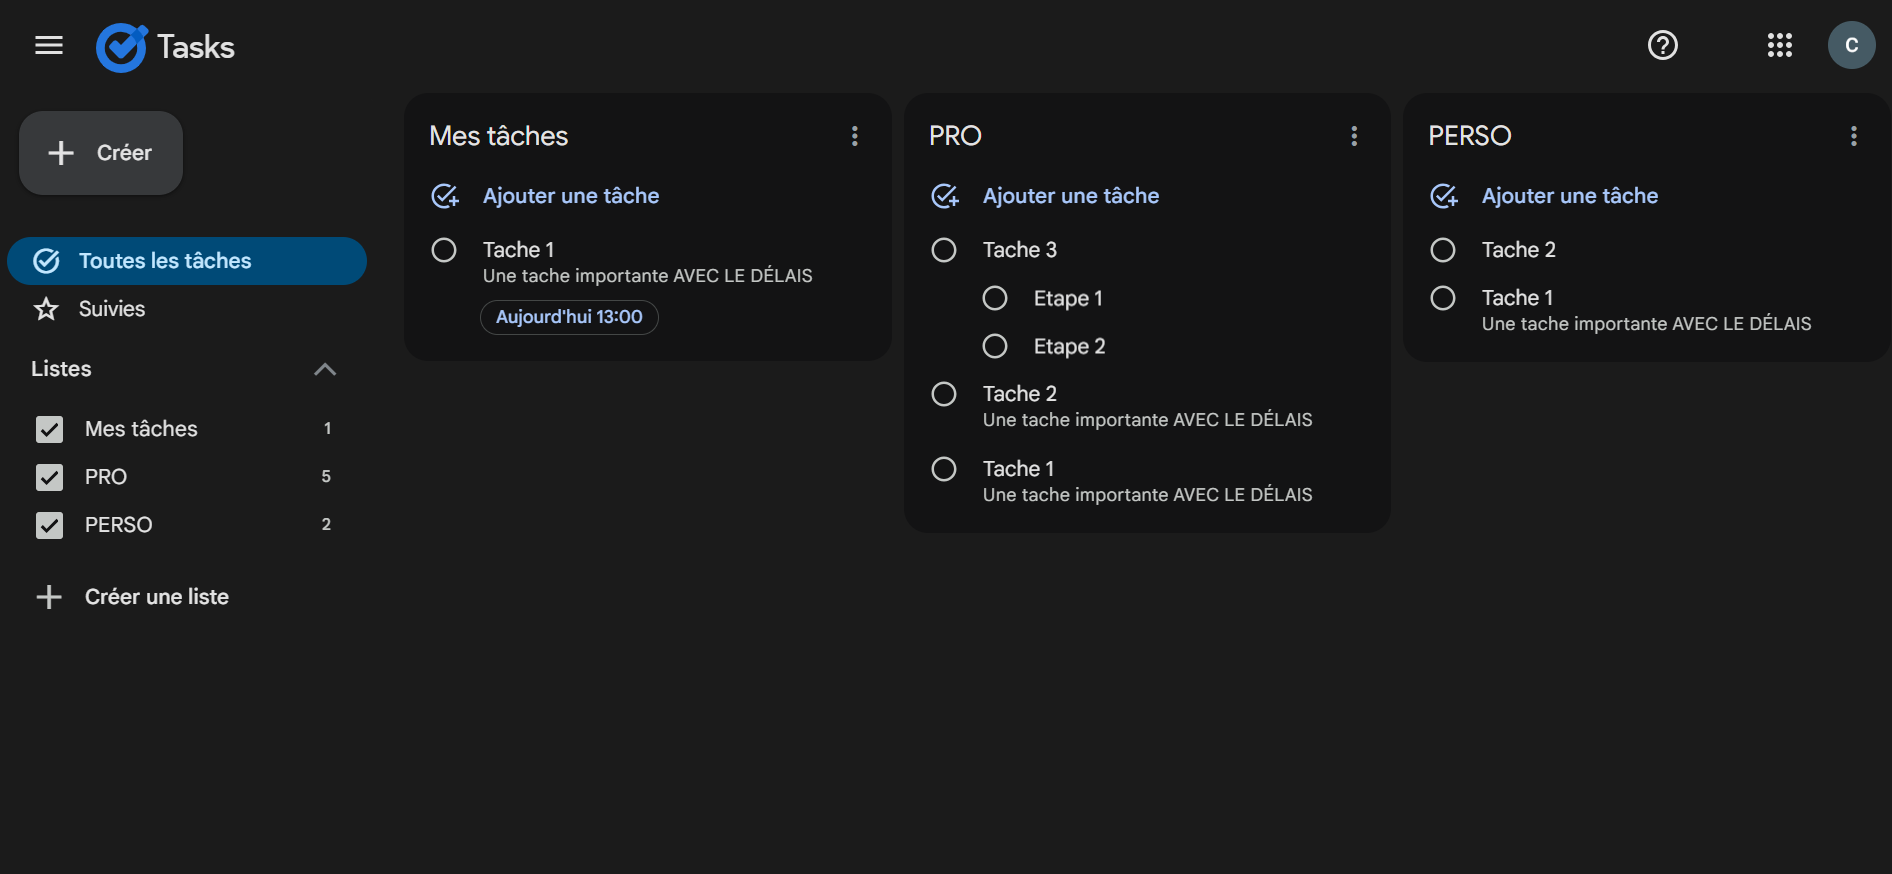Click the checkmark icon beside Toutes les tâches
Viewport: 1892px width, 874px height.
click(47, 261)
